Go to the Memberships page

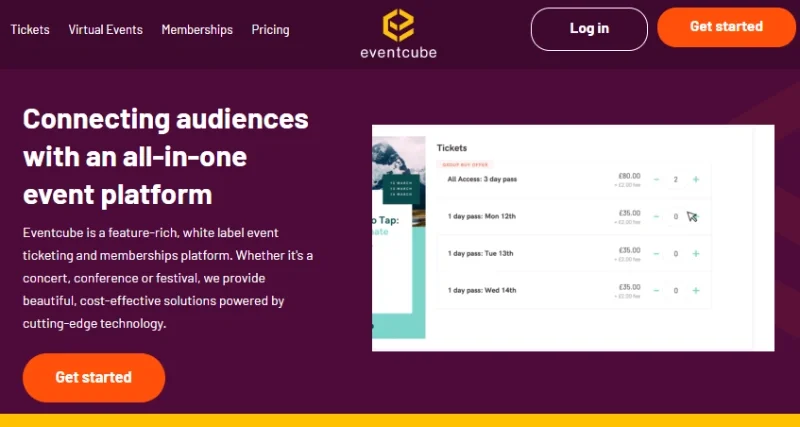197,30
